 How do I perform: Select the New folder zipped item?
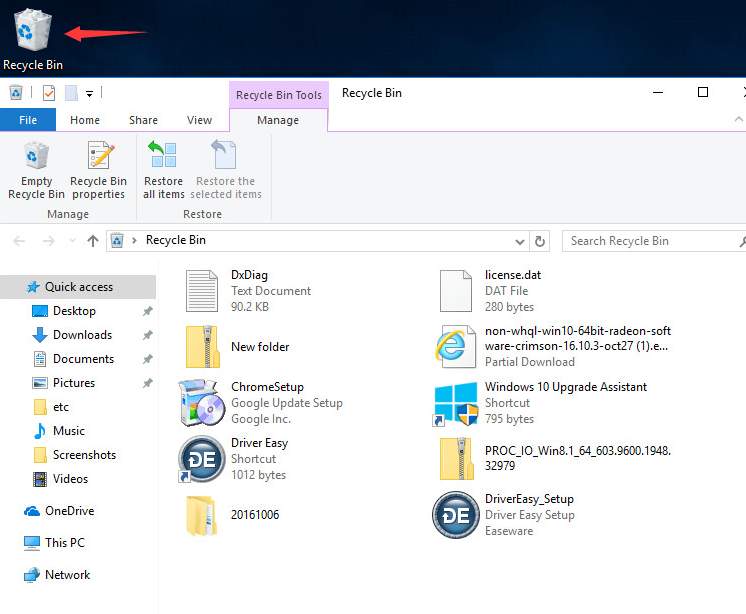point(203,347)
